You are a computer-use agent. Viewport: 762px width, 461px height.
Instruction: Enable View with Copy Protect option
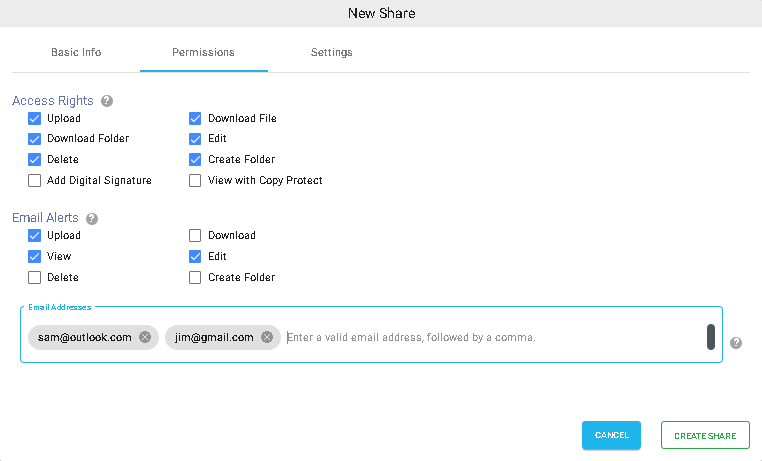click(195, 181)
